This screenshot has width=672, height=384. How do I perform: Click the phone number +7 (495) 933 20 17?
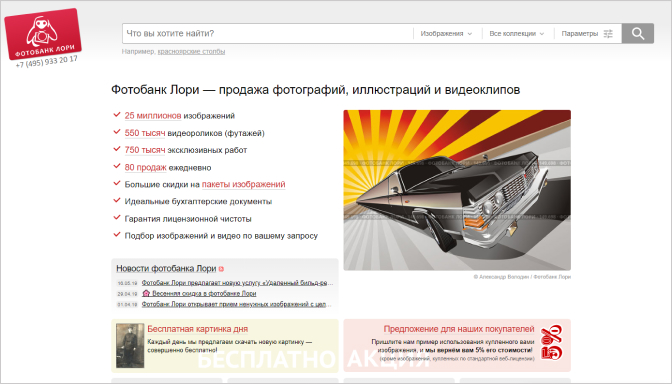point(47,62)
